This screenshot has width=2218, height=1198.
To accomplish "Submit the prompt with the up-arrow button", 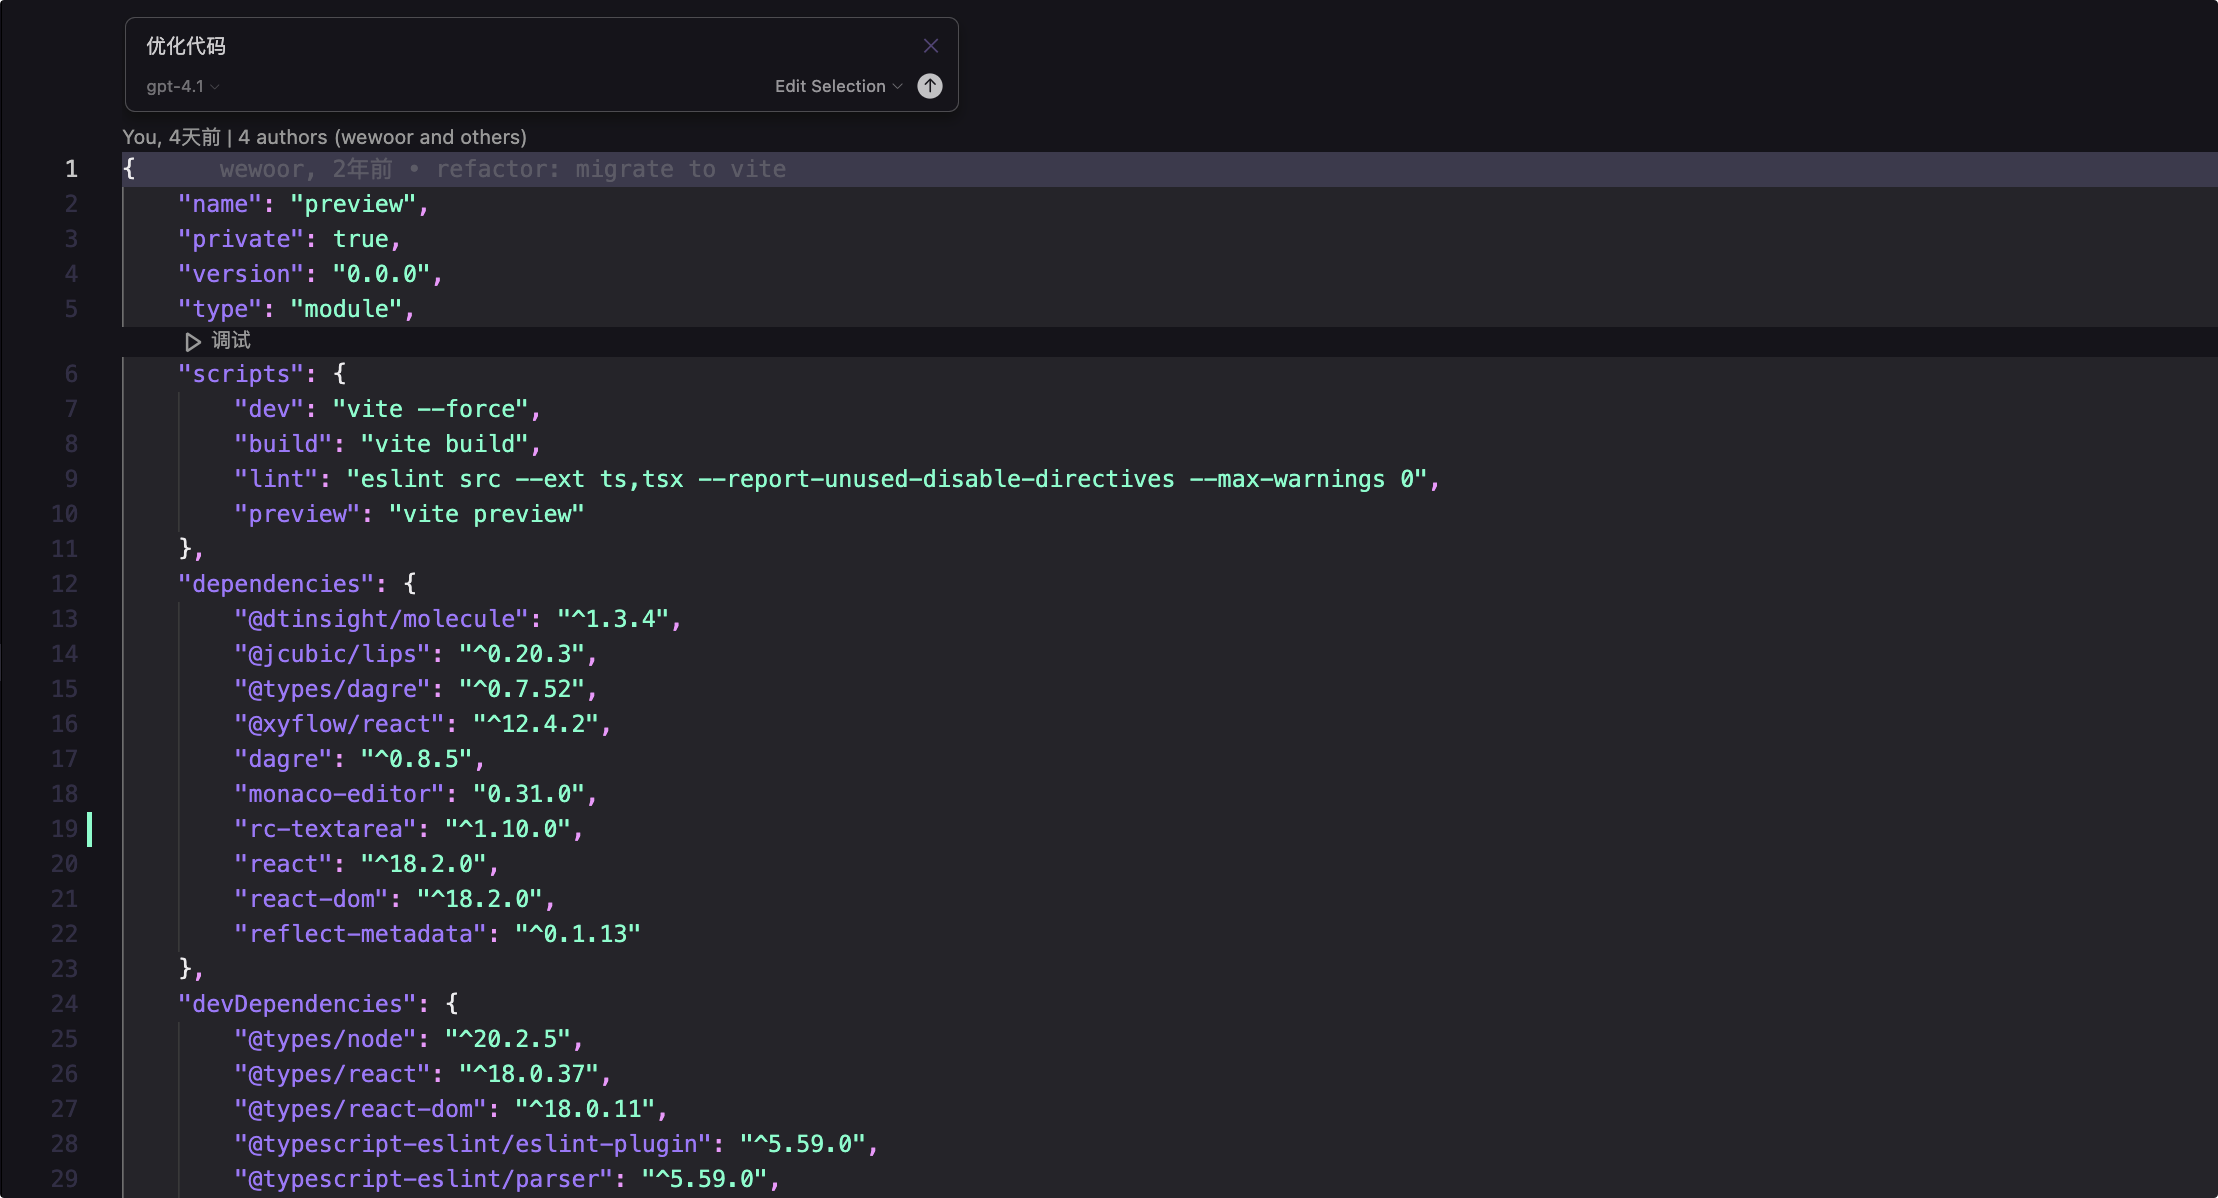I will click(x=930, y=86).
